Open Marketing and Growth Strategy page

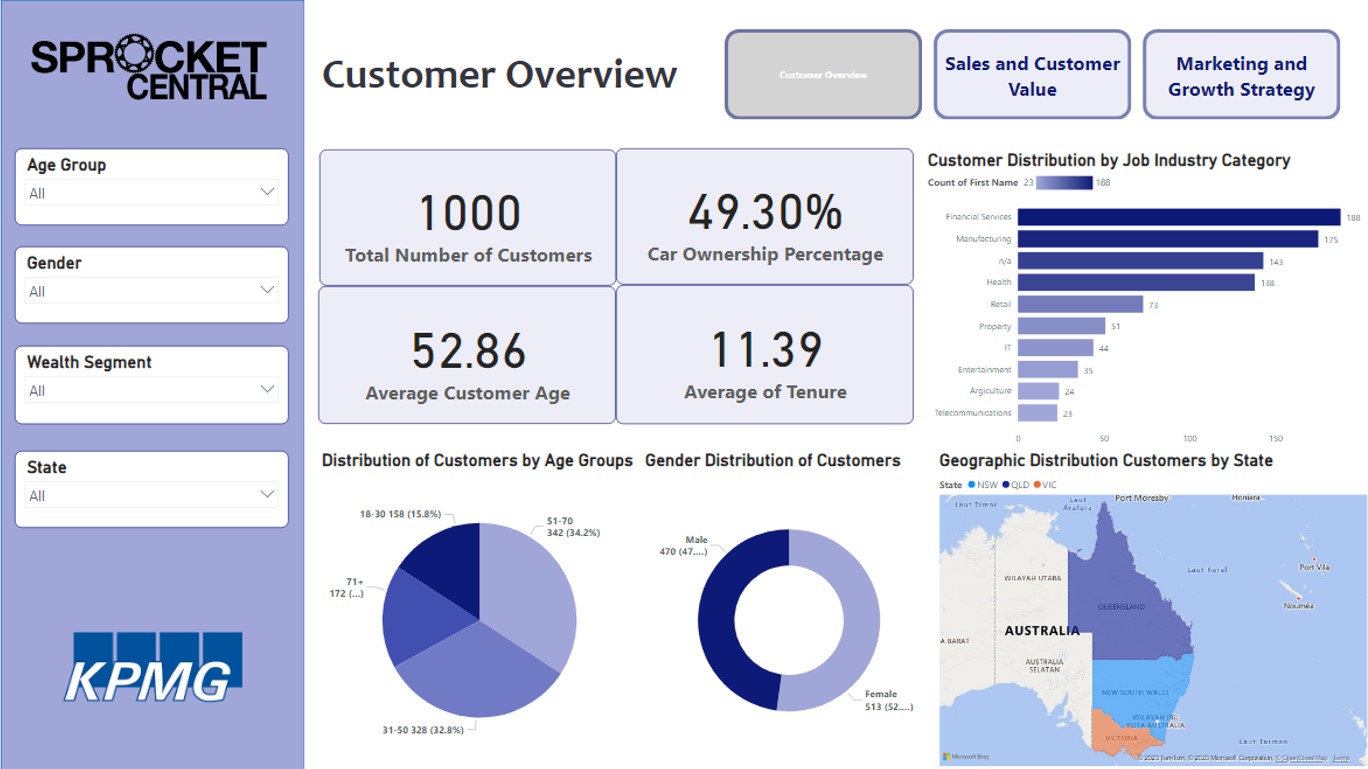1241,76
